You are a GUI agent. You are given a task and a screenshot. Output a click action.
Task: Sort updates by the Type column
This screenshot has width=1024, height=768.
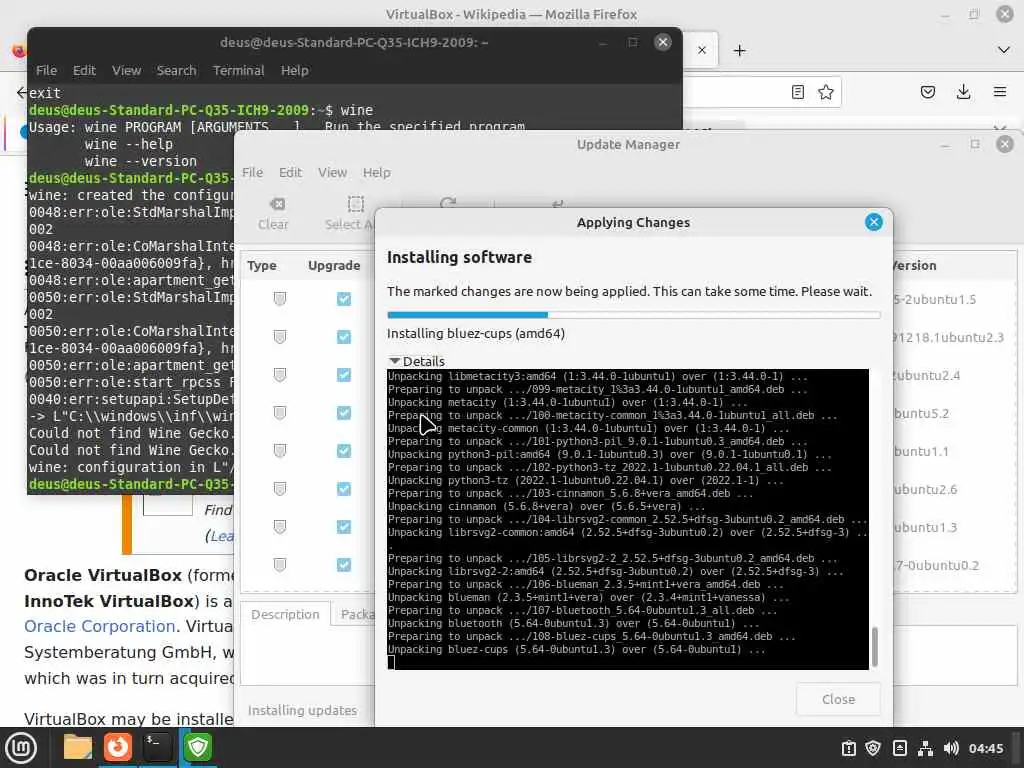(x=261, y=266)
